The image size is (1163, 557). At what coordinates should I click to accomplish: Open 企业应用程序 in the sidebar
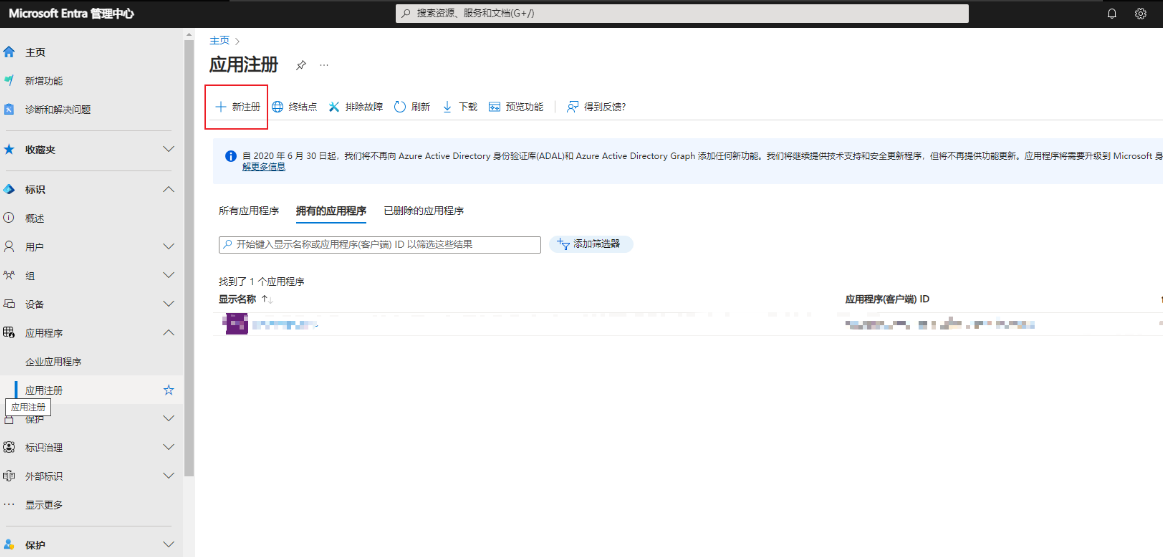[53, 362]
